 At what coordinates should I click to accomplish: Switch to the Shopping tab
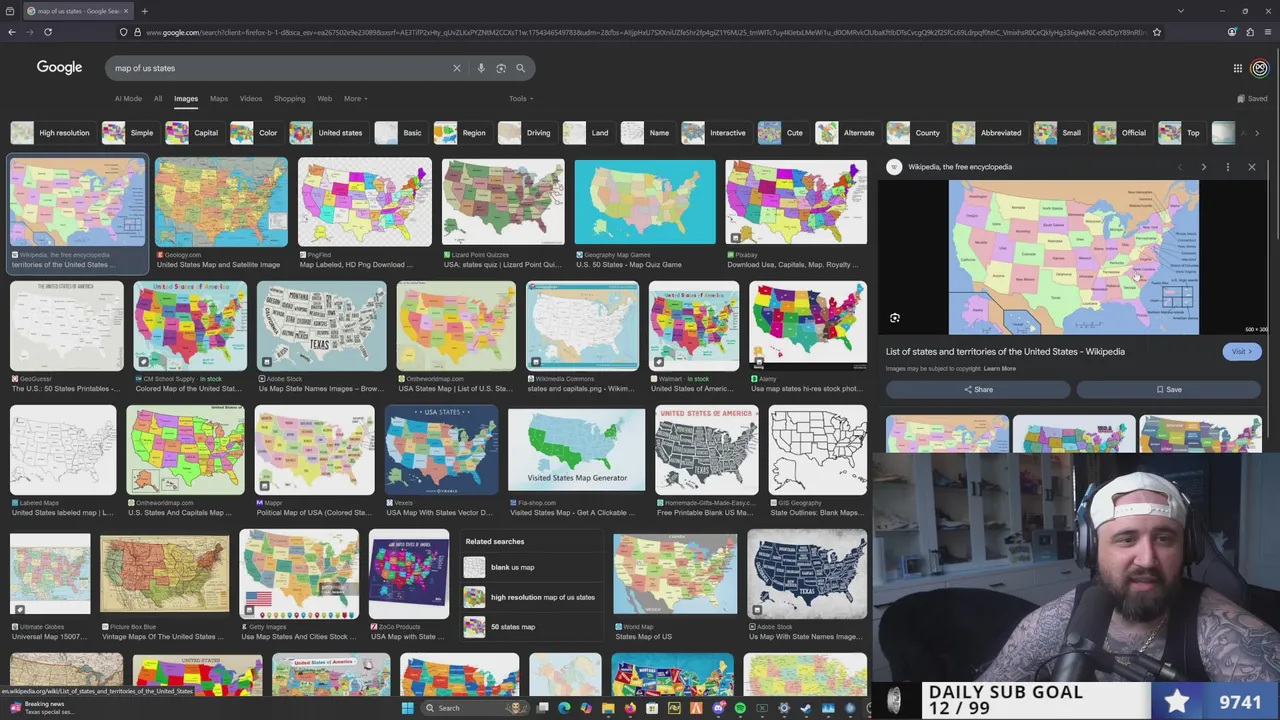point(290,99)
